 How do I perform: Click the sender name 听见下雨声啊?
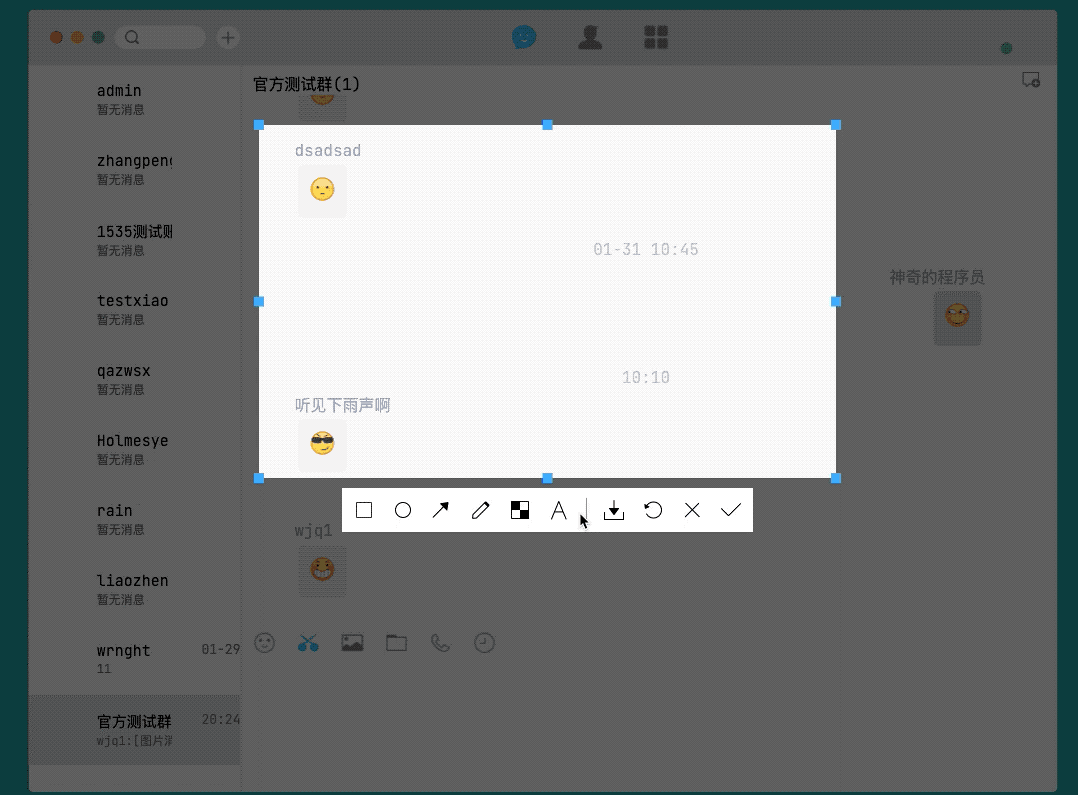tap(342, 405)
